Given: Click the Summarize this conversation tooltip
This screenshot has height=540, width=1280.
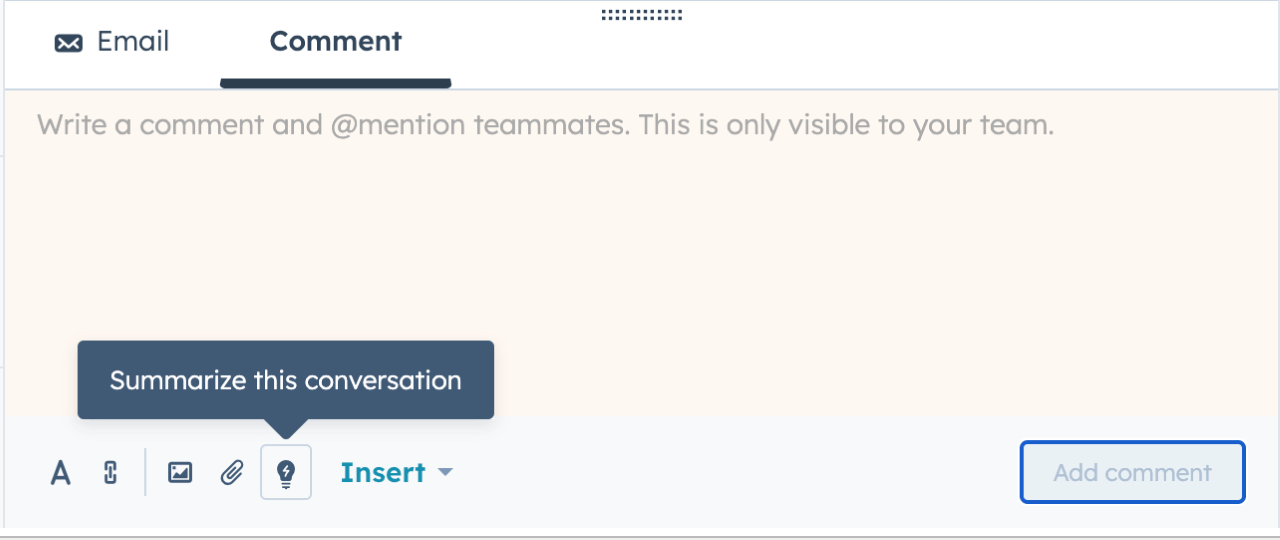Looking at the screenshot, I should tap(286, 380).
